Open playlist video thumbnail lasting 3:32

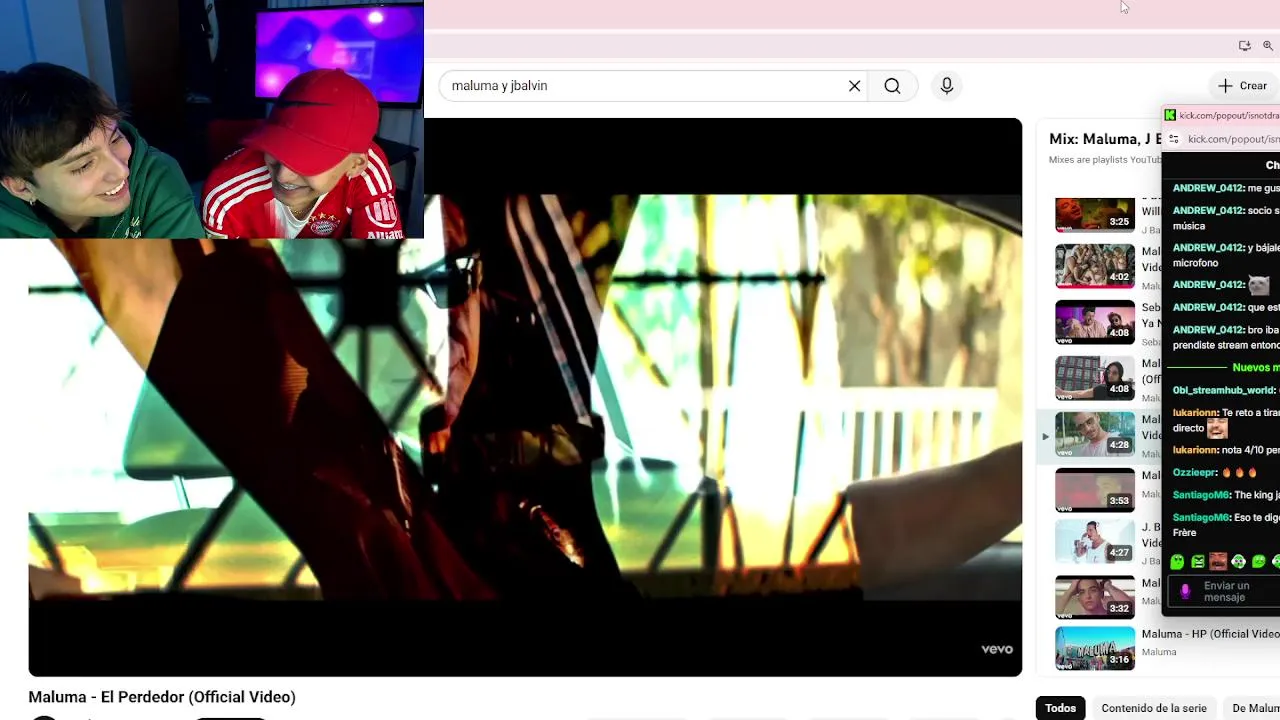[x=1095, y=598]
